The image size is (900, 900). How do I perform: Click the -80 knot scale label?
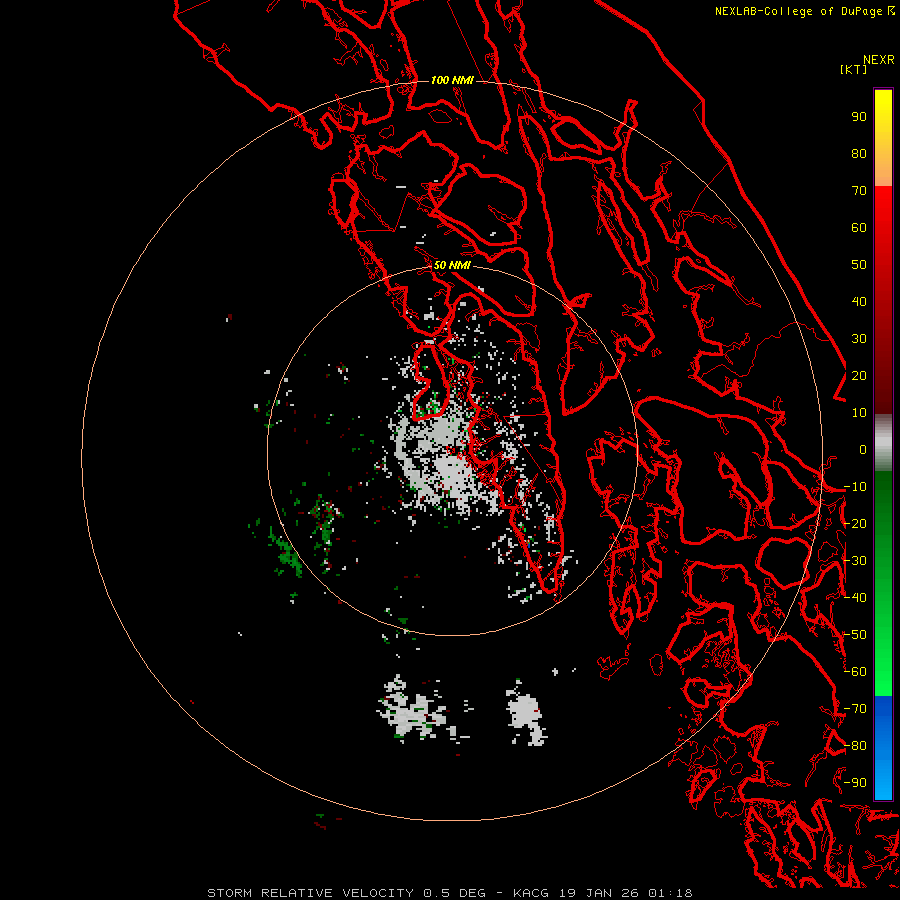tap(855, 746)
